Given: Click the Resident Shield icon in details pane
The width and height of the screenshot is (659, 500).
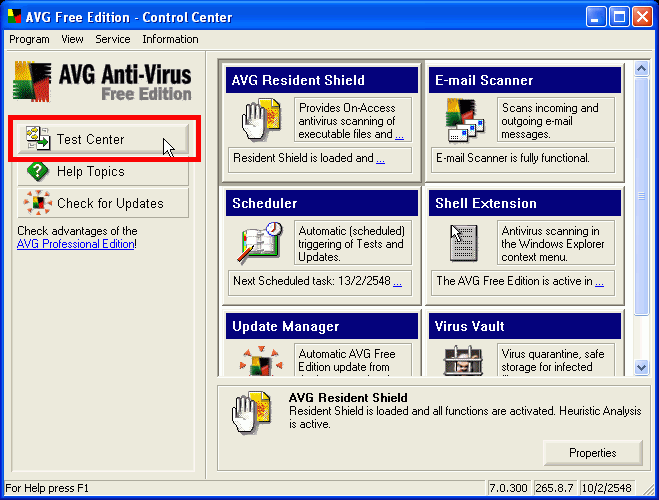Looking at the screenshot, I should [251, 412].
